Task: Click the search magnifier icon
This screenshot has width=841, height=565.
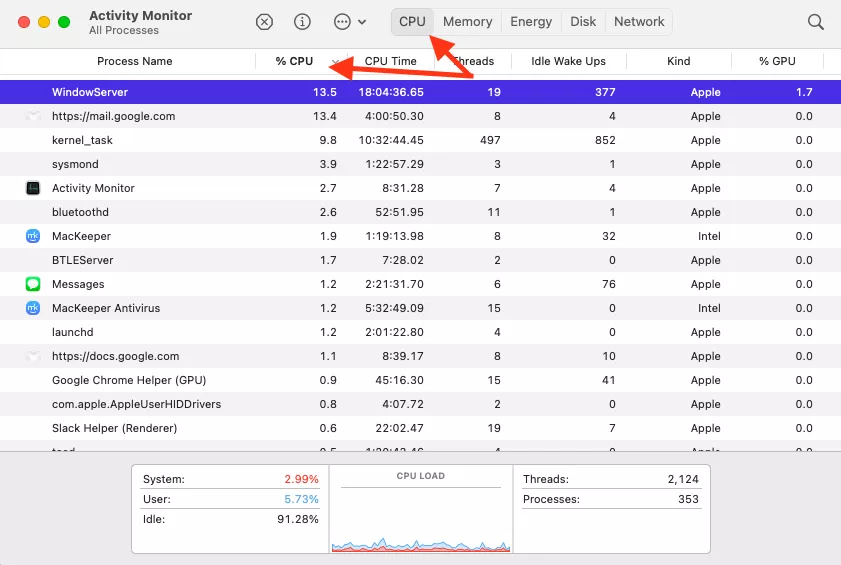Action: point(816,22)
